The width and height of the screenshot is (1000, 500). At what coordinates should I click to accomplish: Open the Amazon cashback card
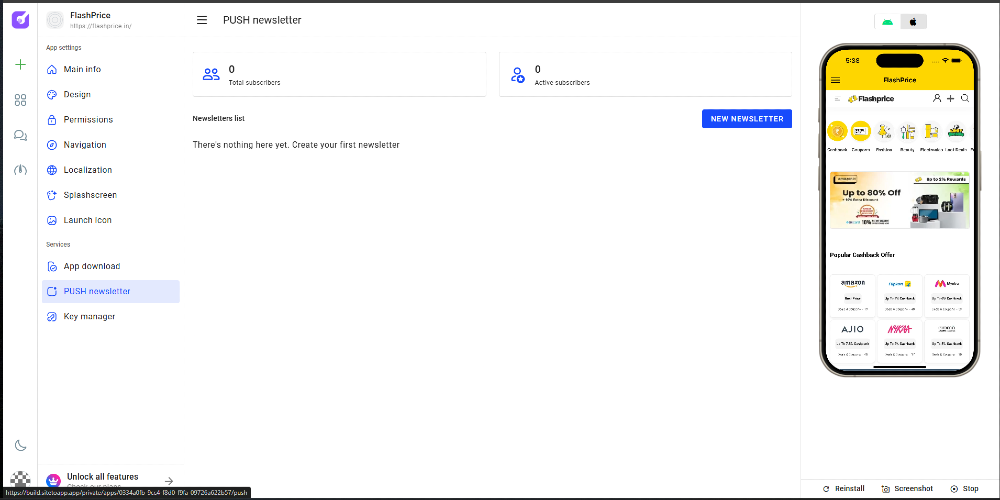pyautogui.click(x=853, y=296)
